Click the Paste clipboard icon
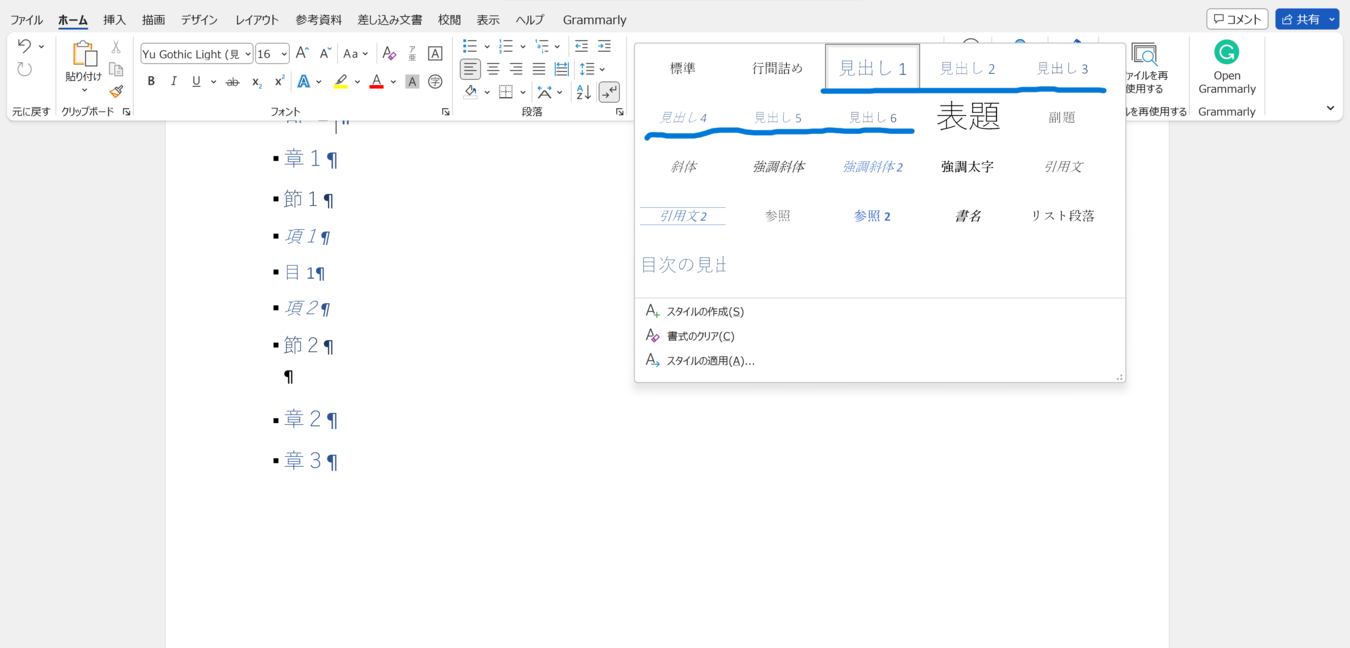Screen dimensions: 1350x648 coord(84,54)
